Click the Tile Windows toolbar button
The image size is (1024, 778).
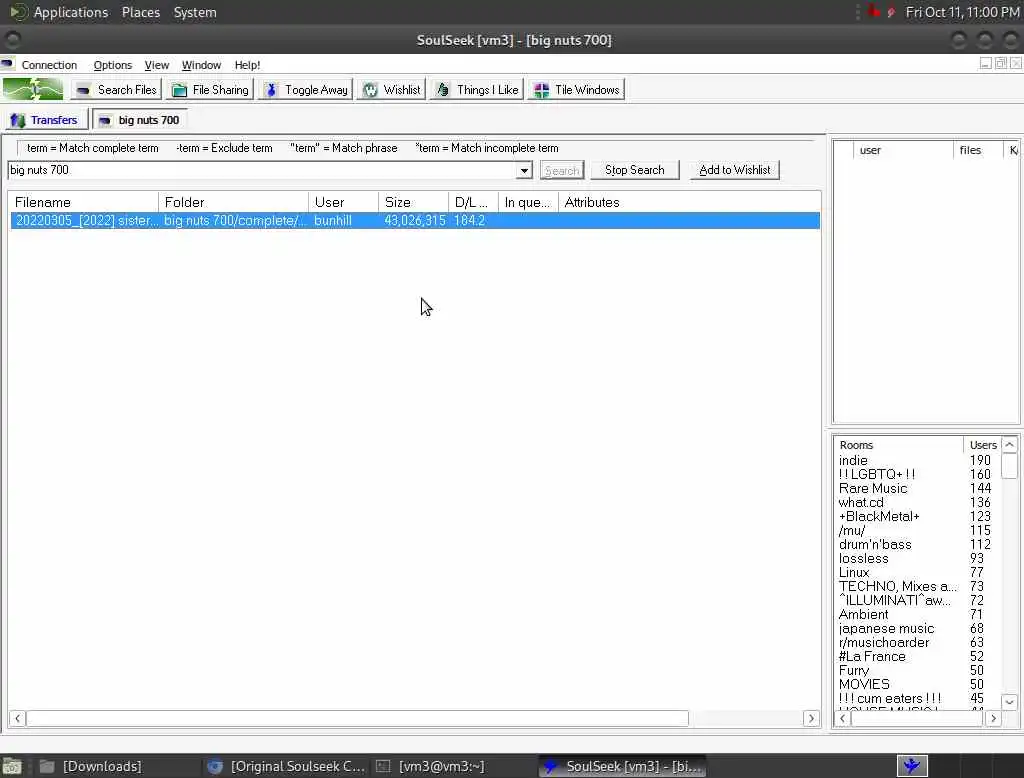click(x=577, y=89)
